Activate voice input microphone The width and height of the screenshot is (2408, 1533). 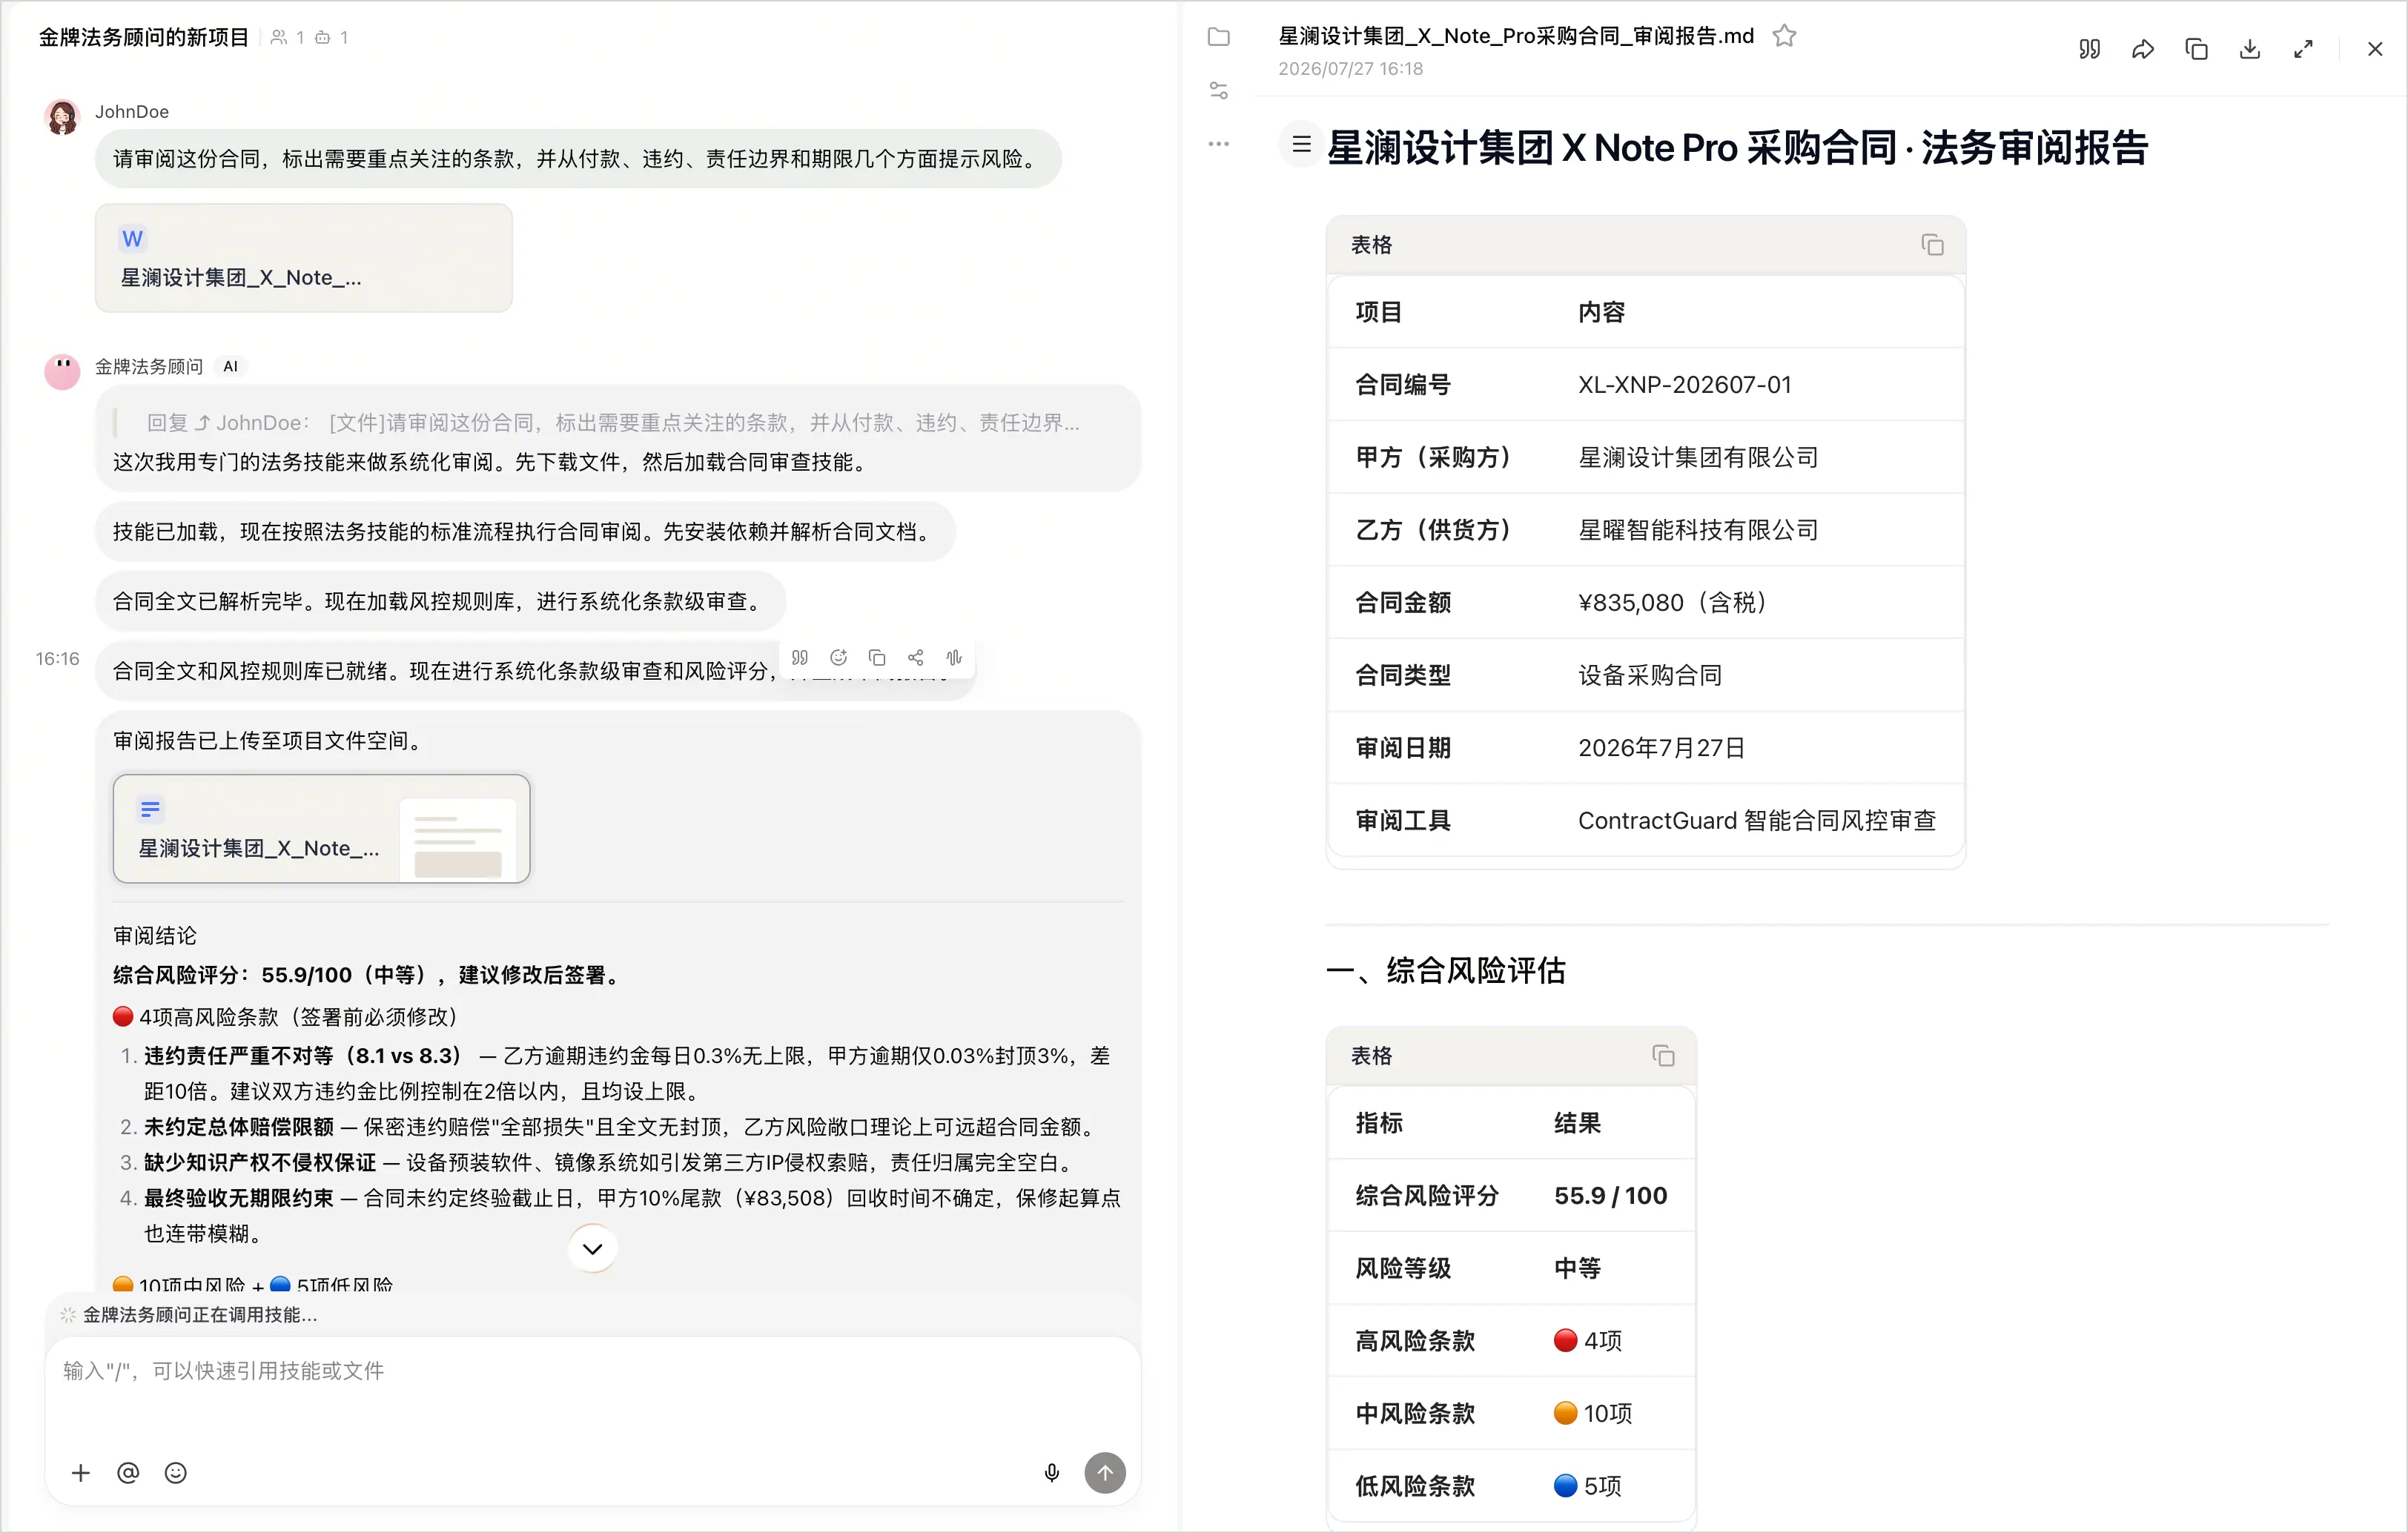pos(1051,1472)
